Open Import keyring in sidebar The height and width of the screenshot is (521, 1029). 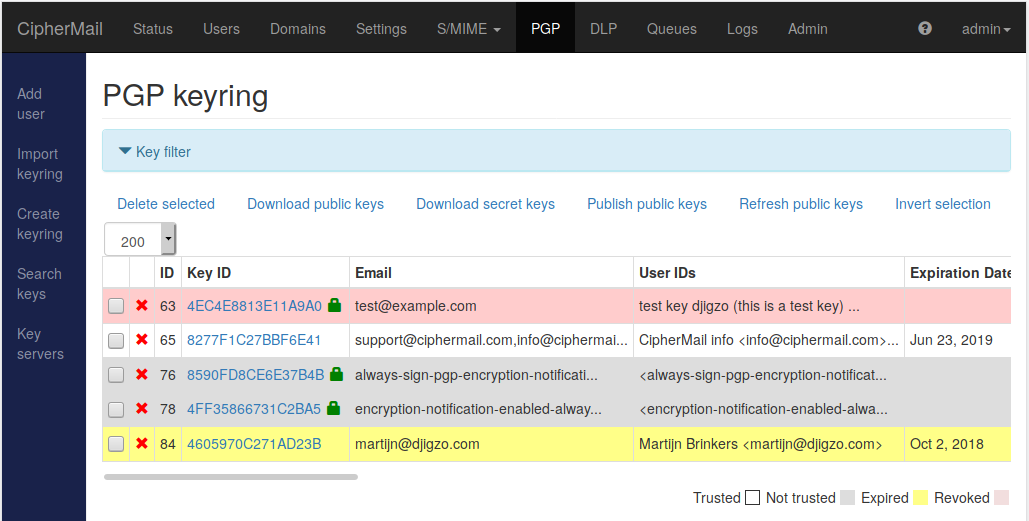pyautogui.click(x=40, y=164)
